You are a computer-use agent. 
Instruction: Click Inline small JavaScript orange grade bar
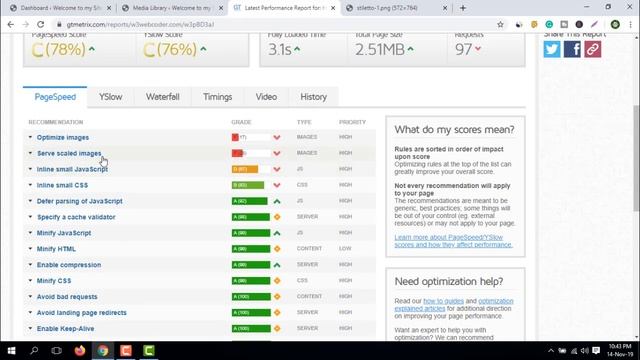click(x=245, y=169)
